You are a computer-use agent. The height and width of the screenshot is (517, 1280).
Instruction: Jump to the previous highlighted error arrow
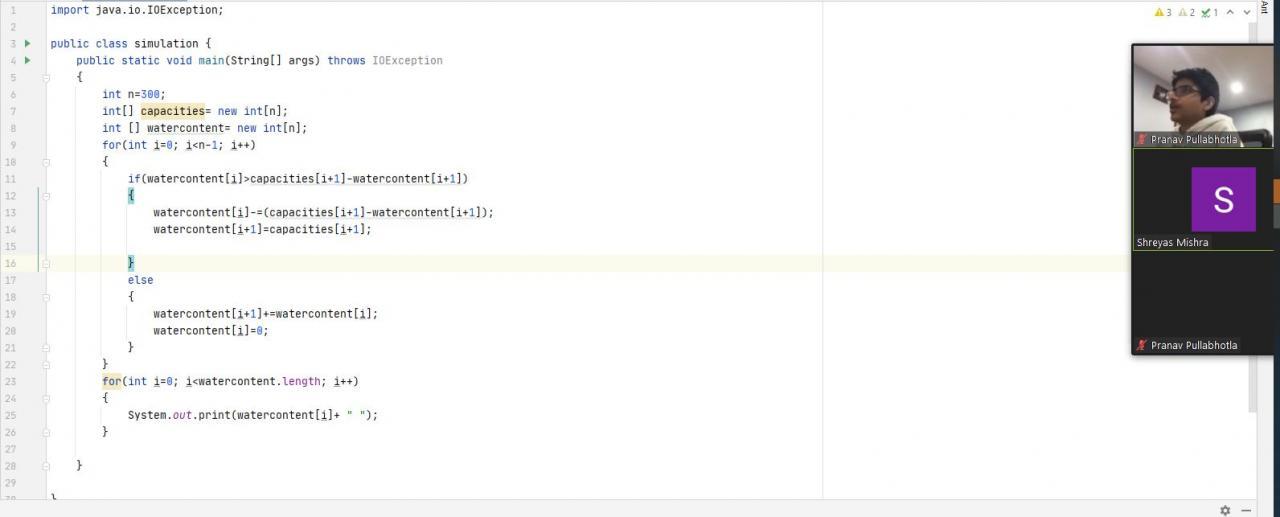point(1230,13)
